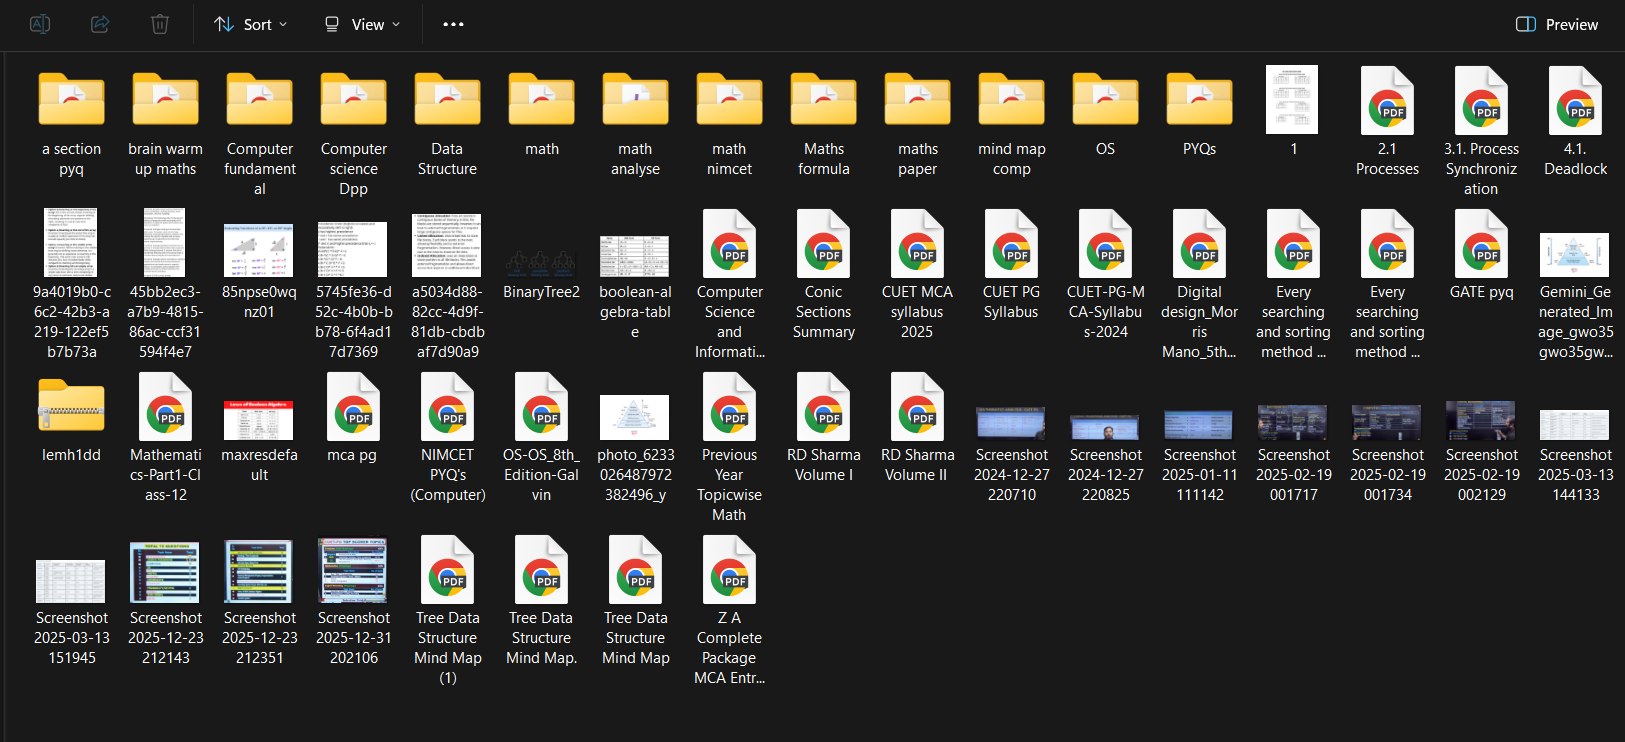Select 'Screenshot 2024-12-27 220825' thumbnail

(1105, 428)
